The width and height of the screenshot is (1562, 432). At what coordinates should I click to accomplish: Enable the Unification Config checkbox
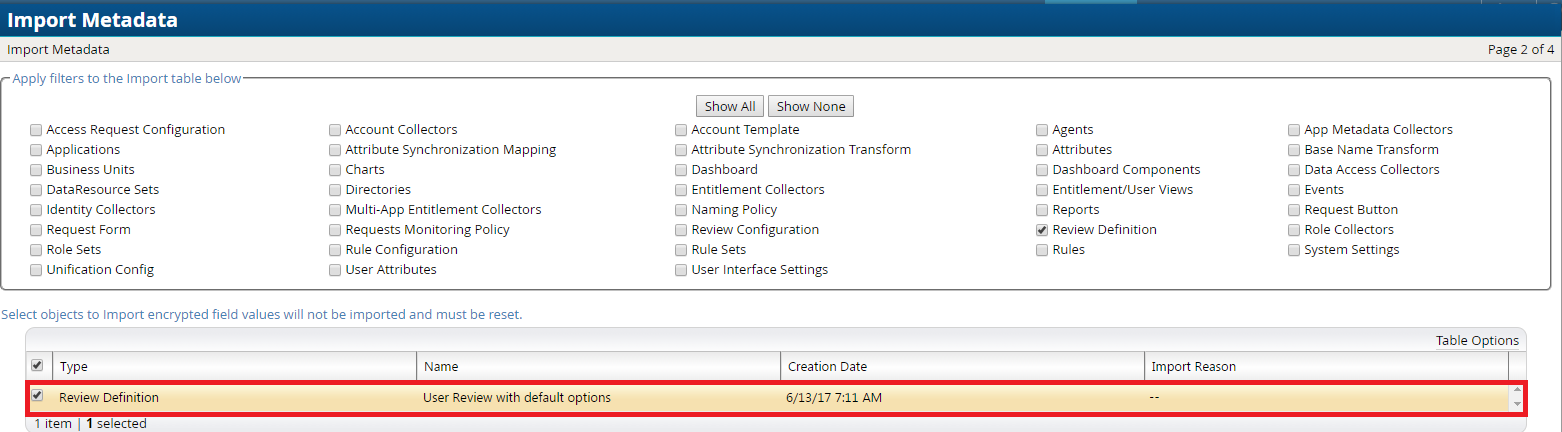click(x=36, y=270)
